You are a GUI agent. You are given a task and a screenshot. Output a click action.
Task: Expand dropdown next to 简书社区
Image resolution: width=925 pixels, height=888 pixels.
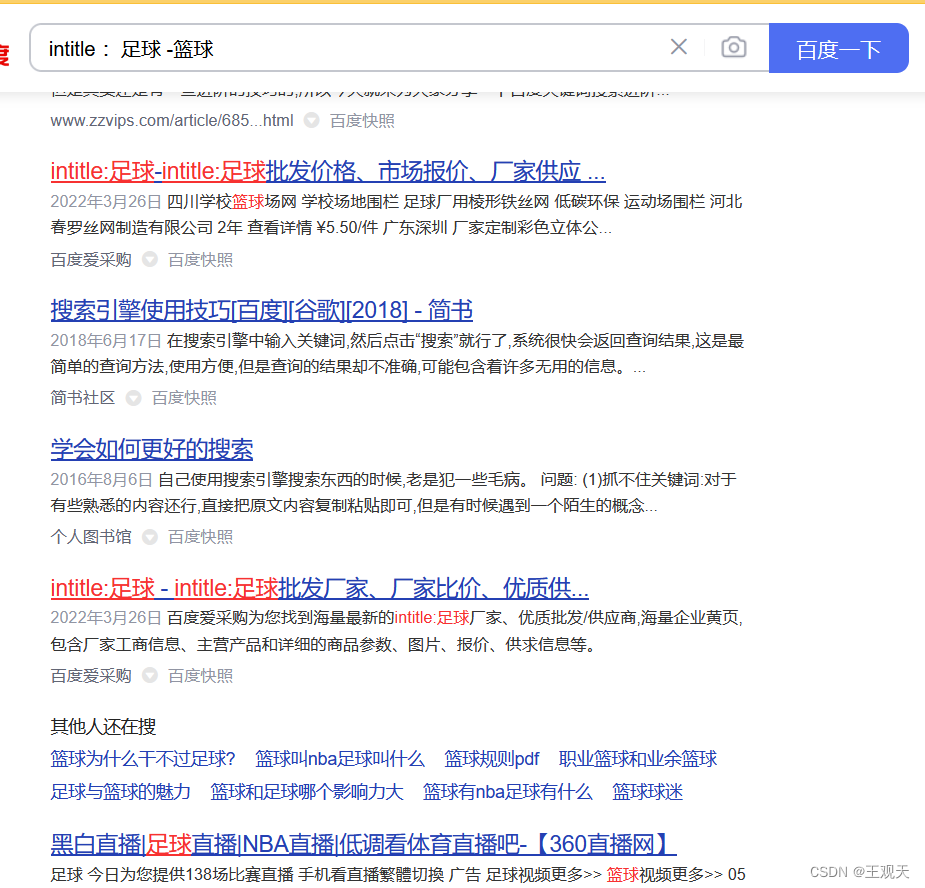tap(134, 398)
